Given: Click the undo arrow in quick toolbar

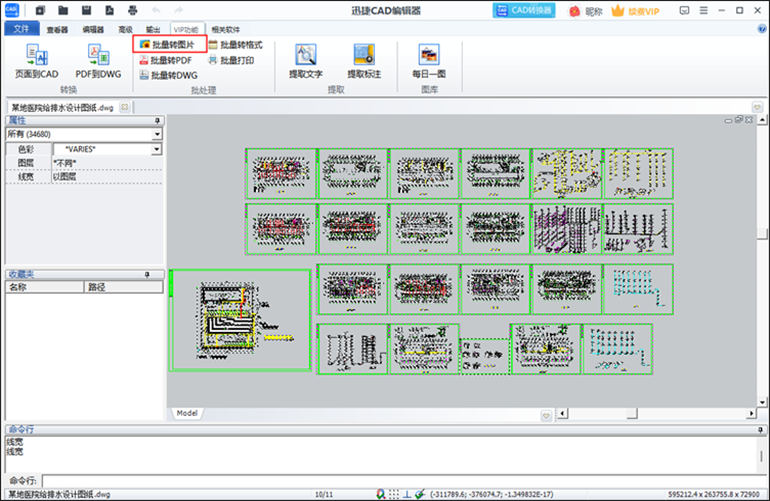Looking at the screenshot, I should 156,10.
